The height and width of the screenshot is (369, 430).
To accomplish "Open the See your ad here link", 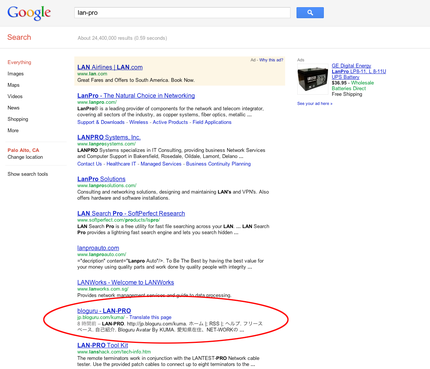I will point(315,104).
